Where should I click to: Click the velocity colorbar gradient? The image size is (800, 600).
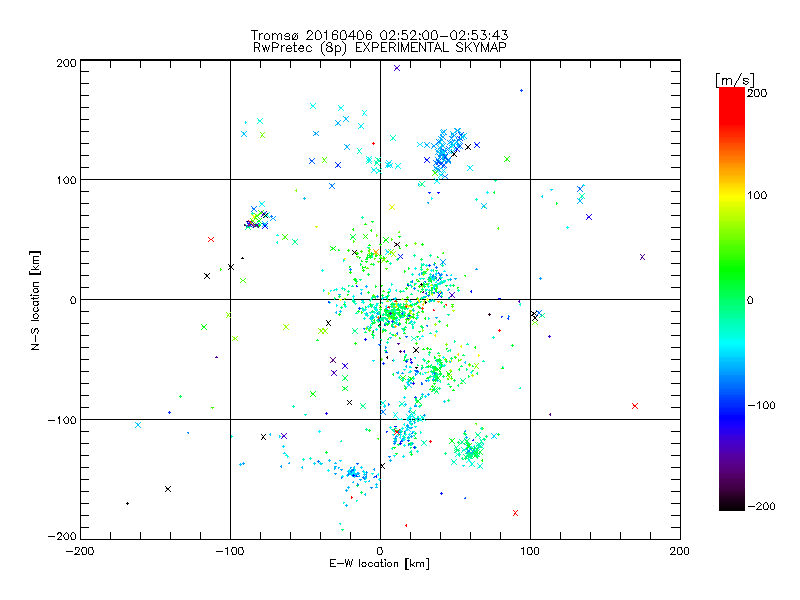[732, 299]
